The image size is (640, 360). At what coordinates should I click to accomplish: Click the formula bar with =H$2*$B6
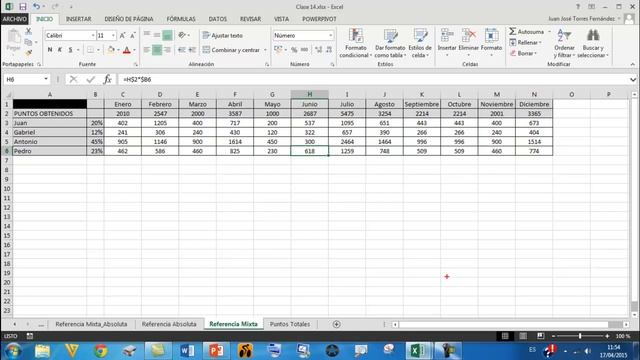point(373,79)
